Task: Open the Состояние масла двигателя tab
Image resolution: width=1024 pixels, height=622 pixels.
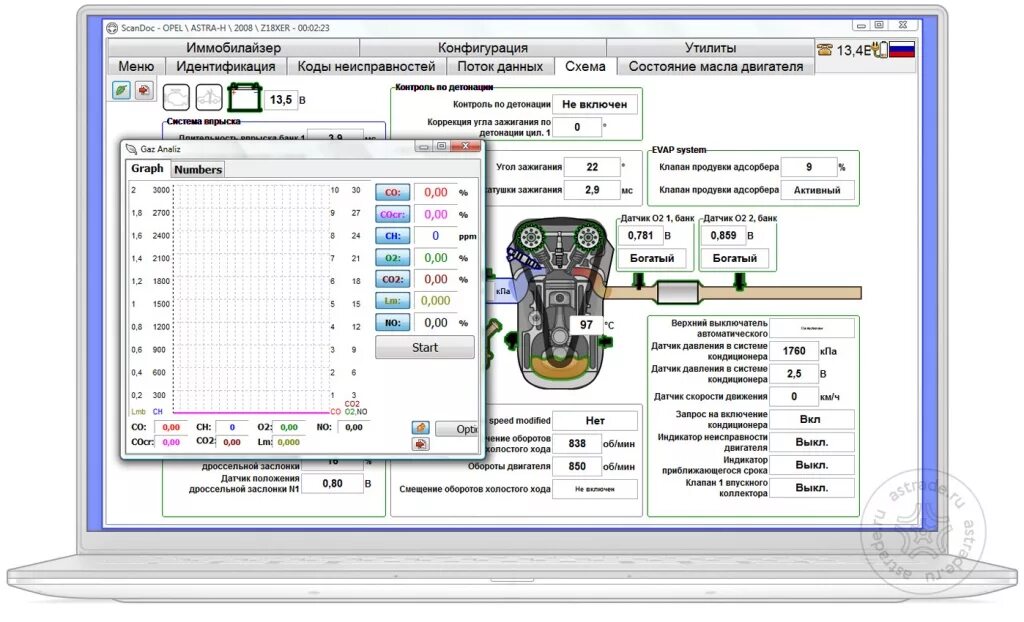Action: [x=716, y=66]
